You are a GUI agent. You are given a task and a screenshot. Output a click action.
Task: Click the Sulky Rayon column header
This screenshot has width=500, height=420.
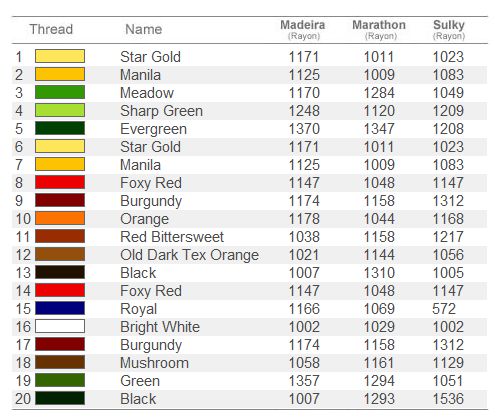[x=449, y=30]
